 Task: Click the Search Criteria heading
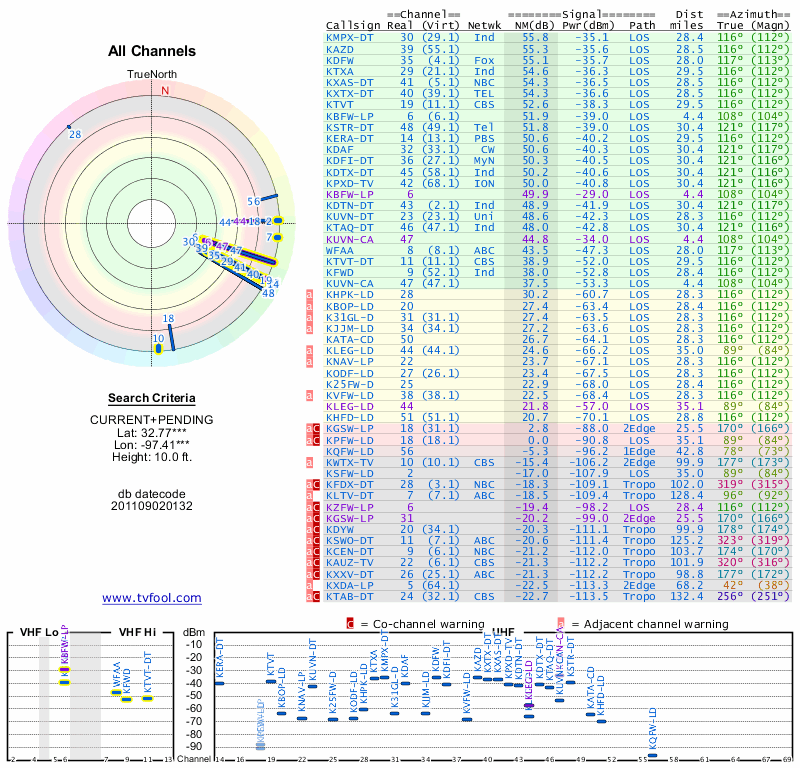[x=152, y=398]
